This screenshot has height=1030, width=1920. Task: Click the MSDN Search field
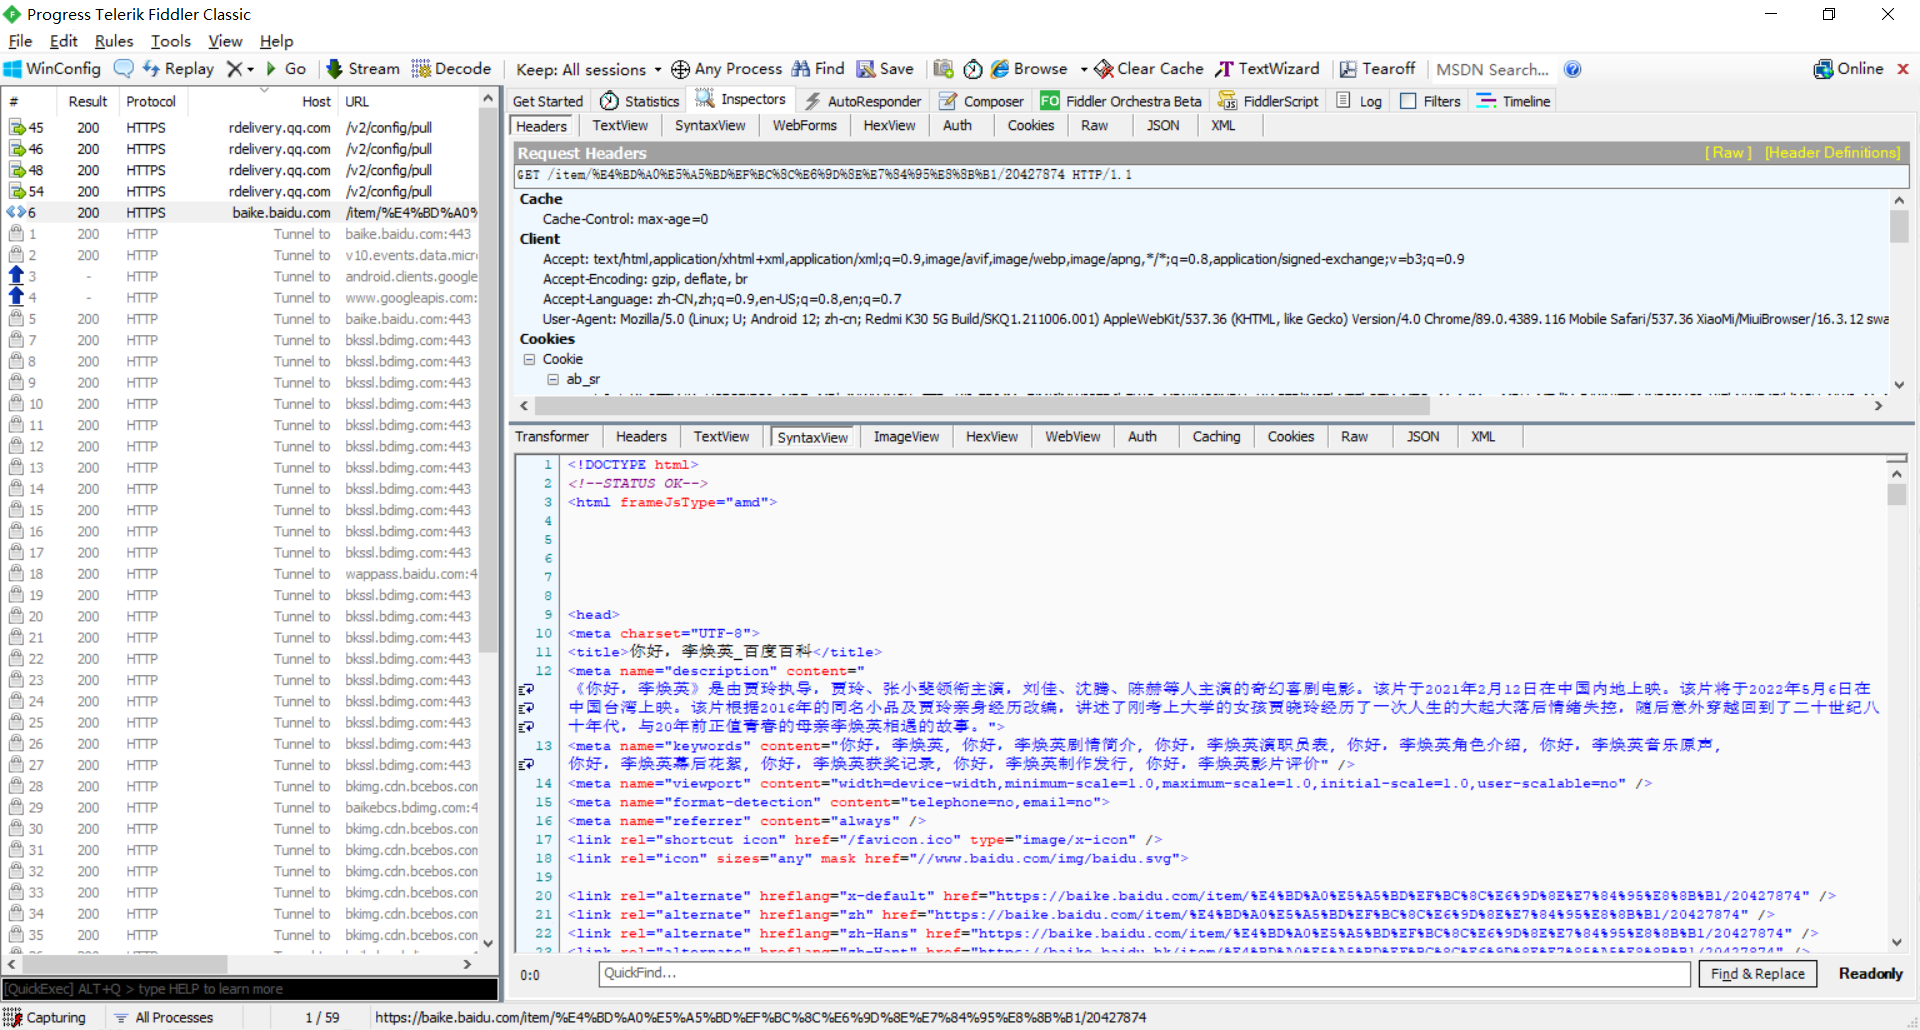coord(1492,70)
